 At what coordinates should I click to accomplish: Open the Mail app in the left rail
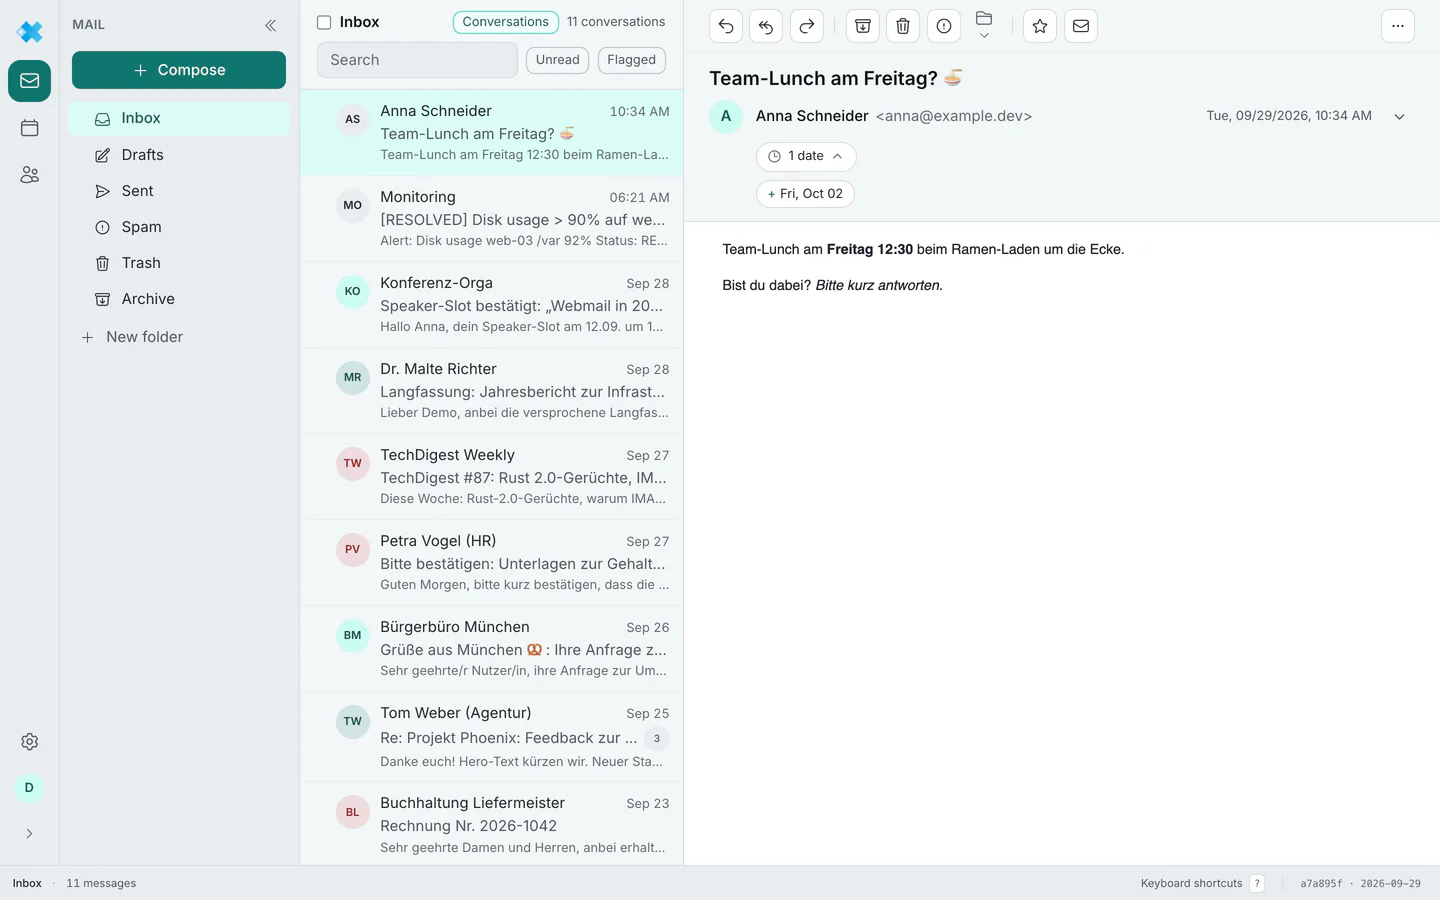30,81
